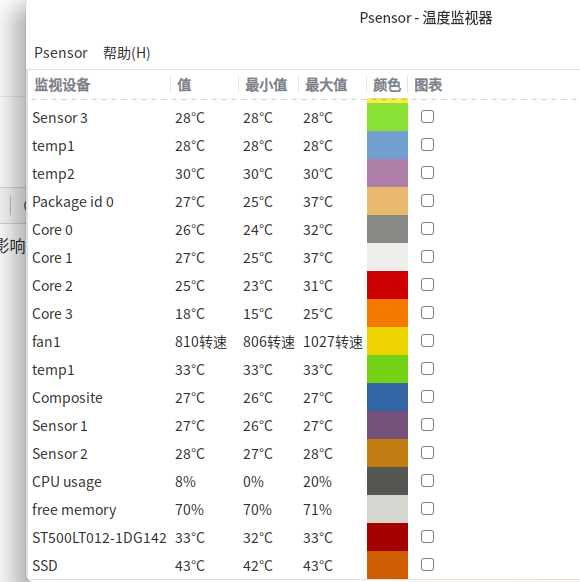Click the 图表 column header

tap(428, 85)
